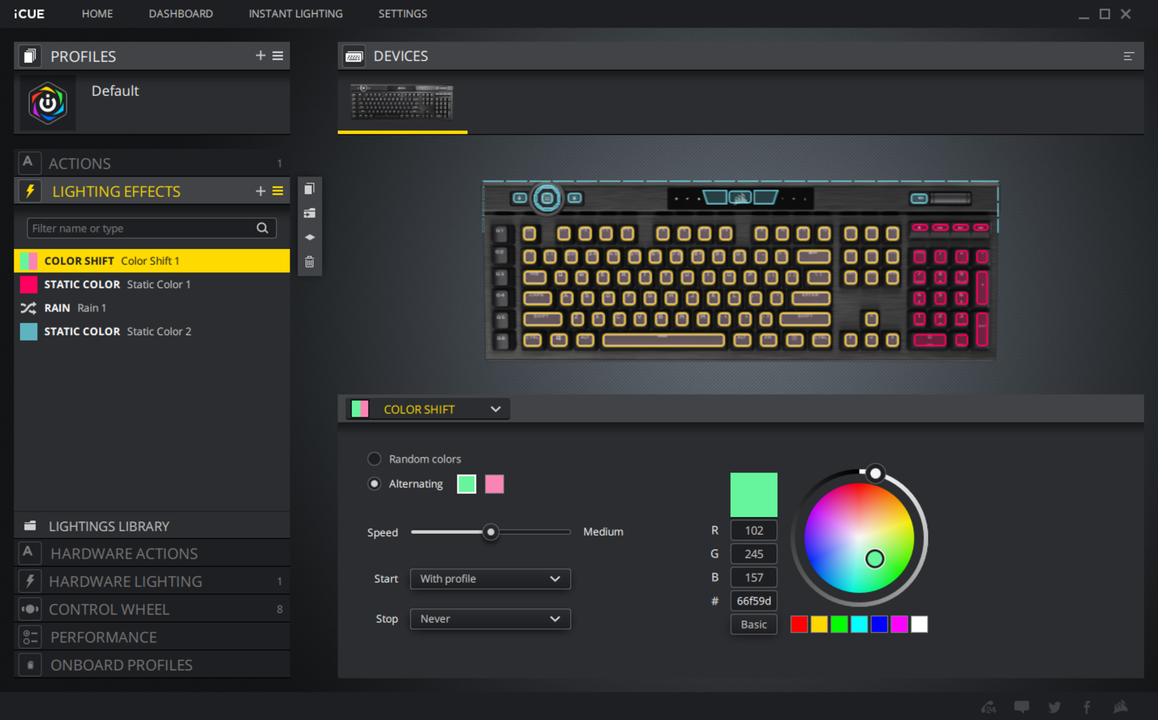Select the green alternating color swatch
The width and height of the screenshot is (1158, 720).
click(x=467, y=484)
